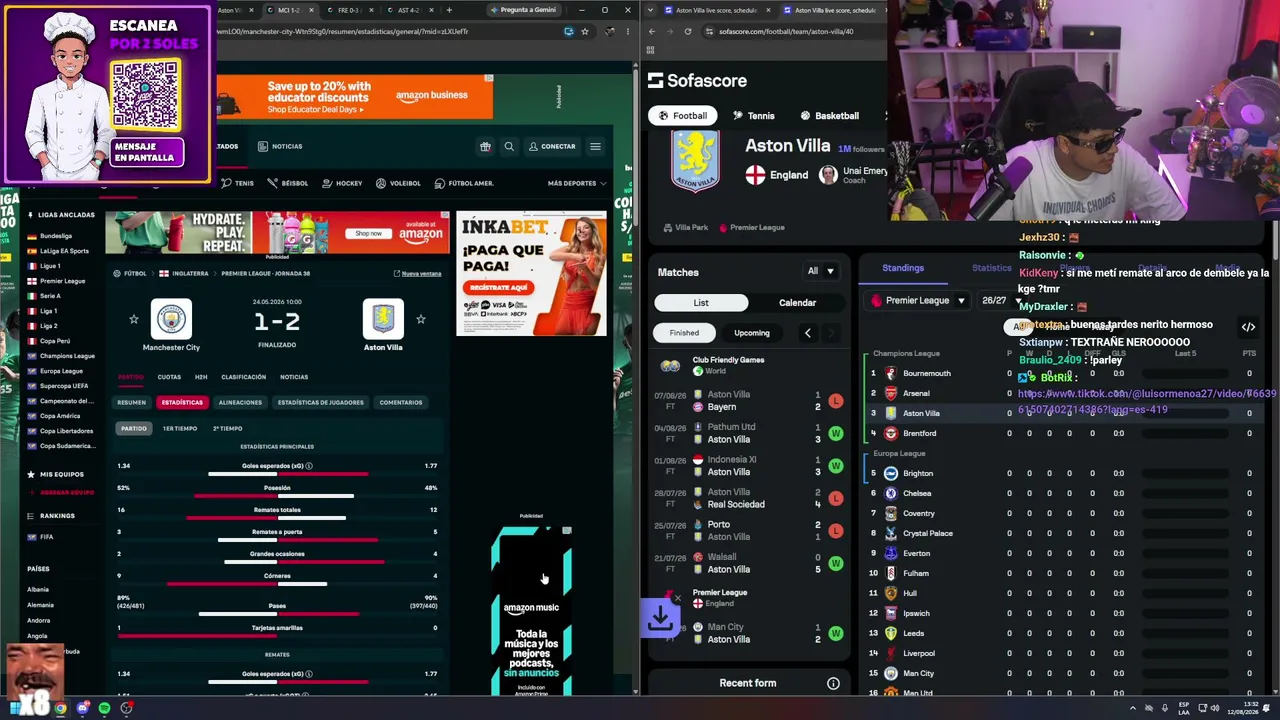Open Copa Perú in pinned leagues
Screen dimensions: 1280x720
click(x=54, y=341)
